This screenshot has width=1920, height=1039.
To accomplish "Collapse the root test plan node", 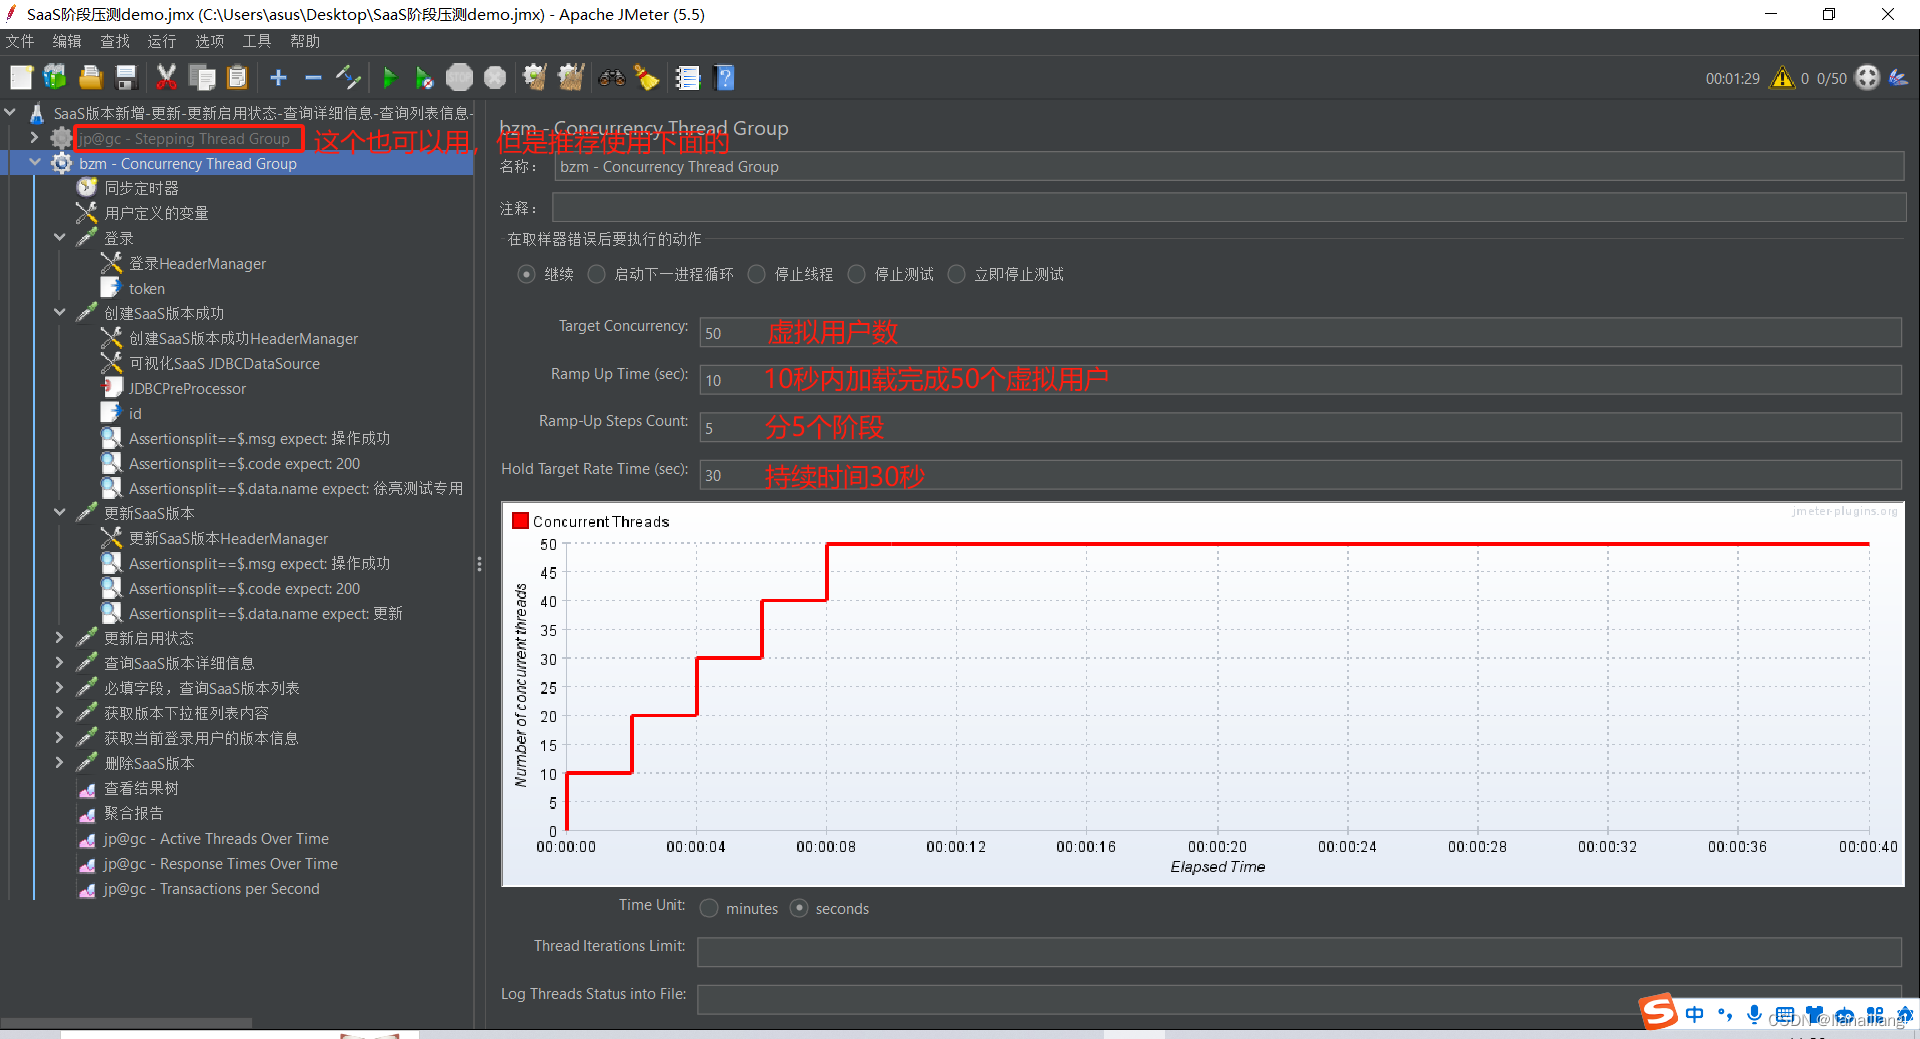I will point(11,112).
